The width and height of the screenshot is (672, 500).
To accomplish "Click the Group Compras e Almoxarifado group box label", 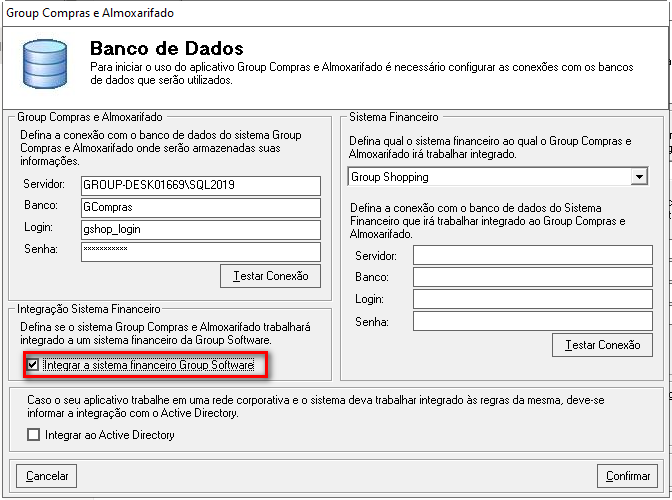I will click(90, 117).
